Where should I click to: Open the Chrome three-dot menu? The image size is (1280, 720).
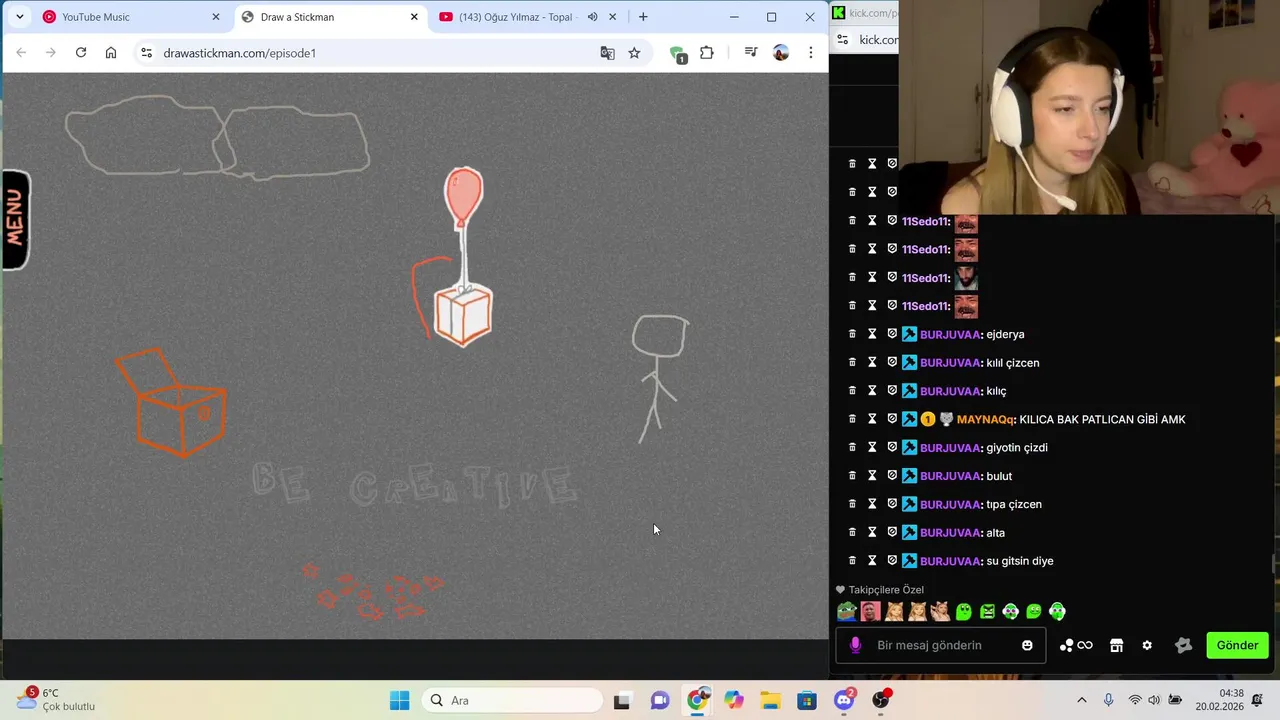(x=811, y=53)
